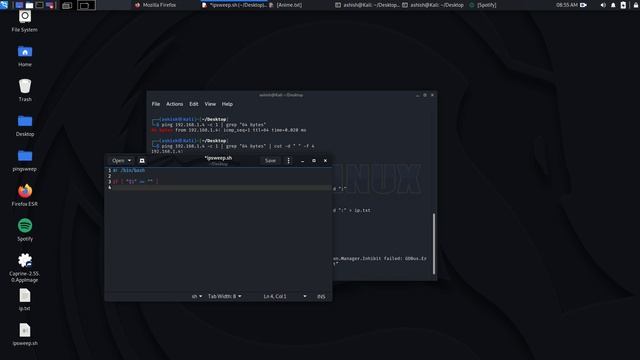The image size is (640, 360).
Task: Open the View menu in the terminal
Action: 210,104
